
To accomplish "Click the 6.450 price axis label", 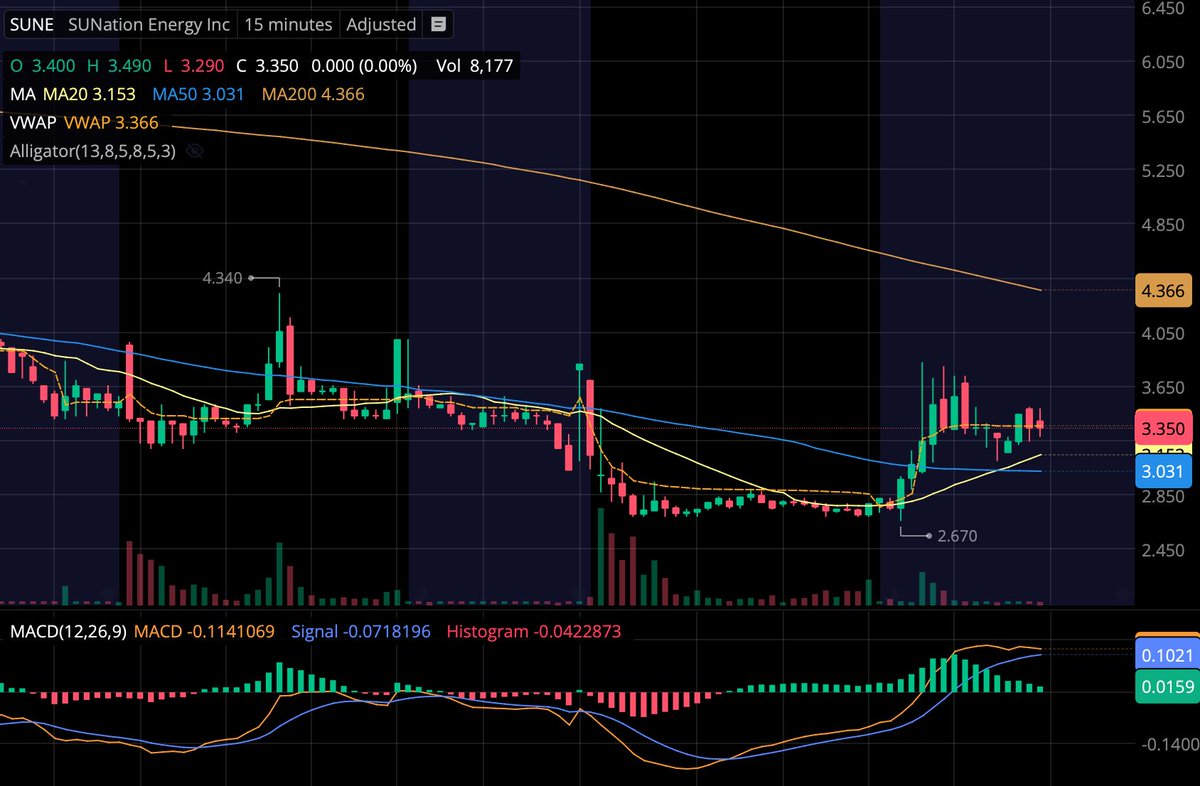I will pyautogui.click(x=1163, y=8).
